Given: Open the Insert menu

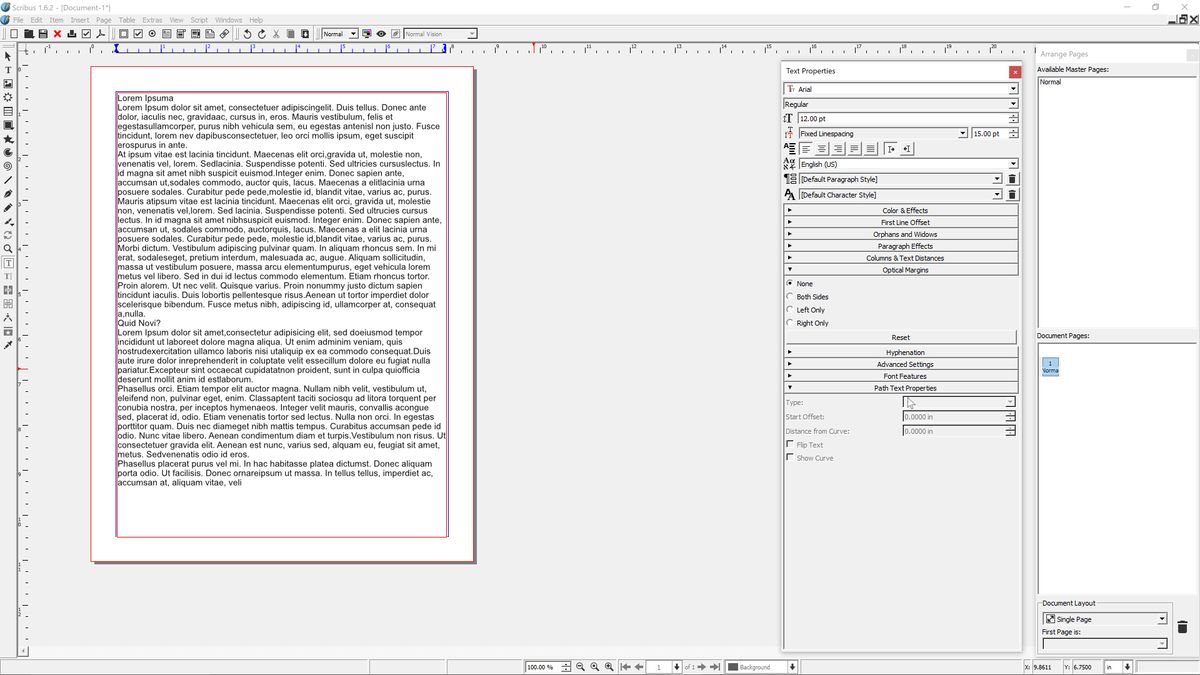Looking at the screenshot, I should tap(80, 19).
